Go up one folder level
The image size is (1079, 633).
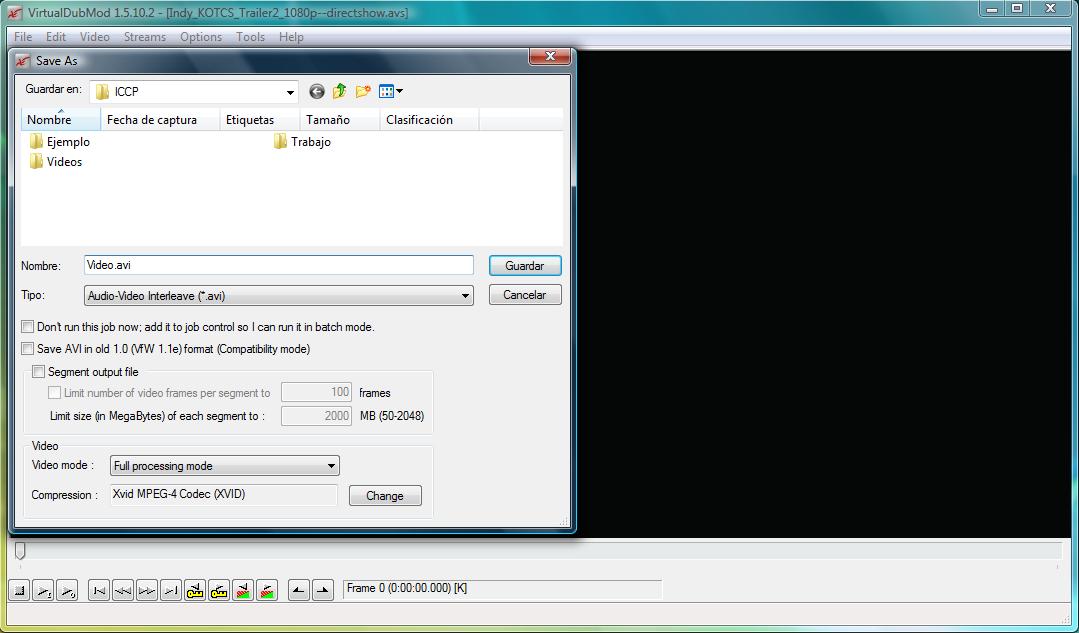click(x=339, y=92)
